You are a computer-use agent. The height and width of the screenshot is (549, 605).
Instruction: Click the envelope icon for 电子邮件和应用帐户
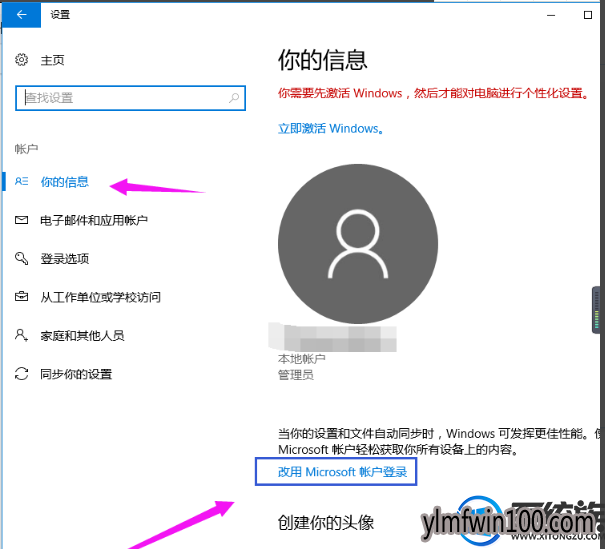click(x=22, y=220)
